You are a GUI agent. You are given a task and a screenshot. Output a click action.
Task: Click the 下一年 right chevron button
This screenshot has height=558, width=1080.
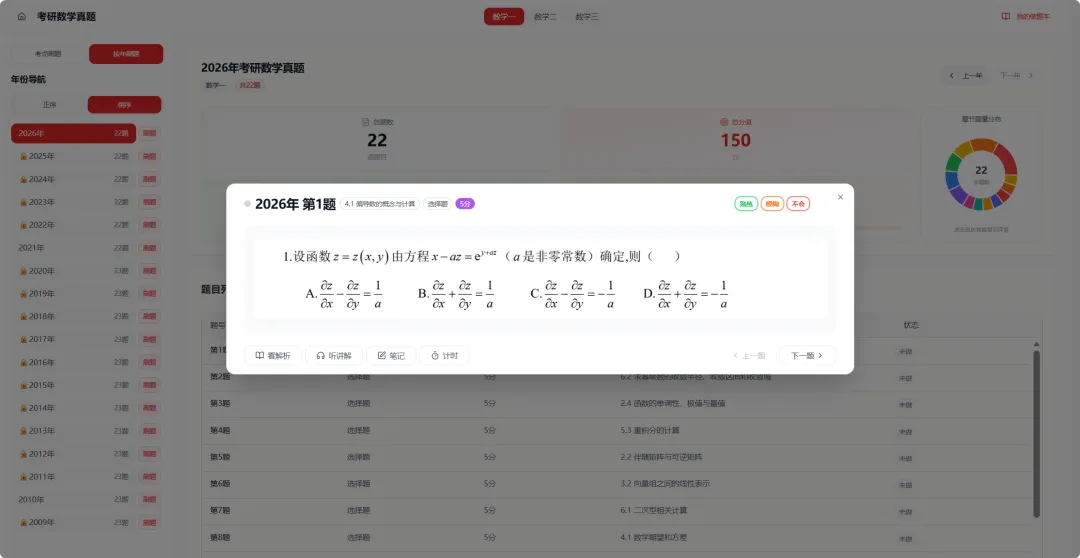coord(1017,76)
